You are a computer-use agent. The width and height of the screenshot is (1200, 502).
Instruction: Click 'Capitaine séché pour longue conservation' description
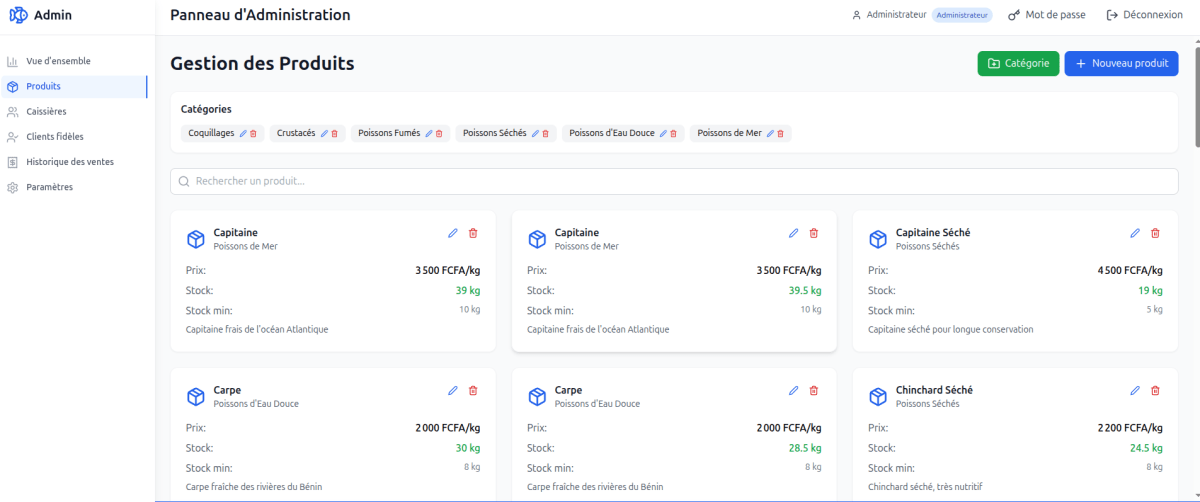click(x=951, y=329)
